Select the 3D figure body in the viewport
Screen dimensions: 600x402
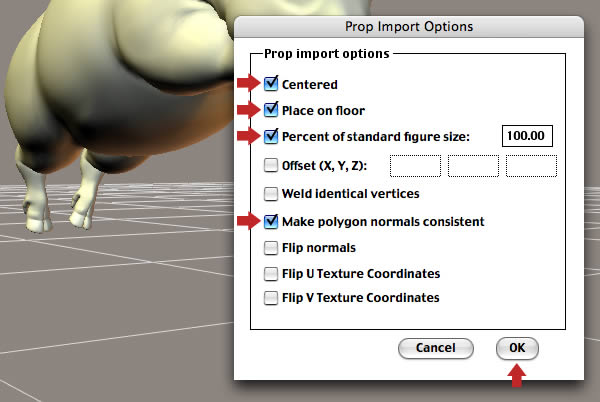tap(115, 76)
